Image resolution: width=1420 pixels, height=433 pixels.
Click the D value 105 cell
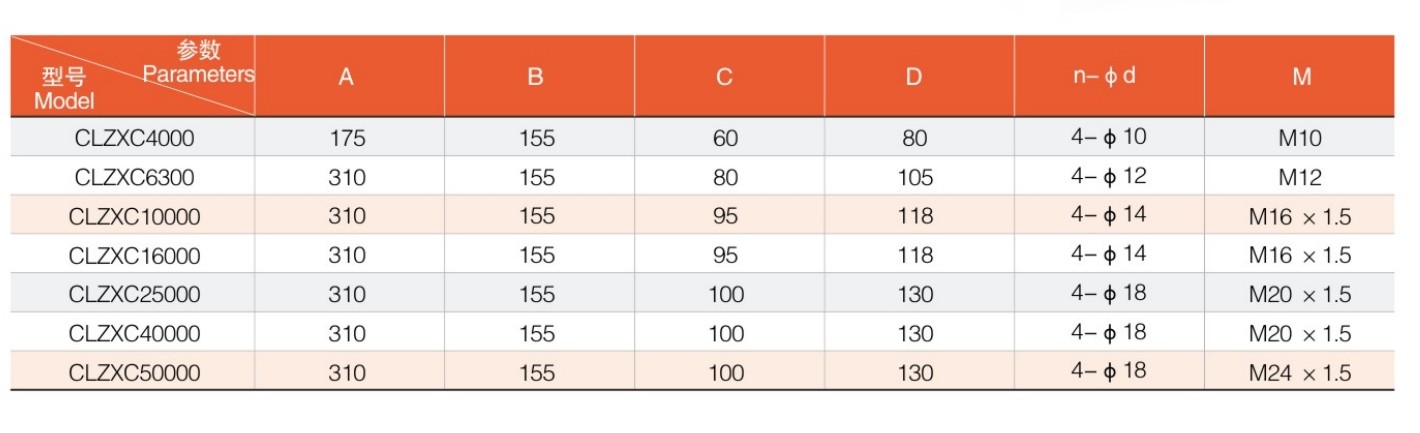(x=914, y=178)
